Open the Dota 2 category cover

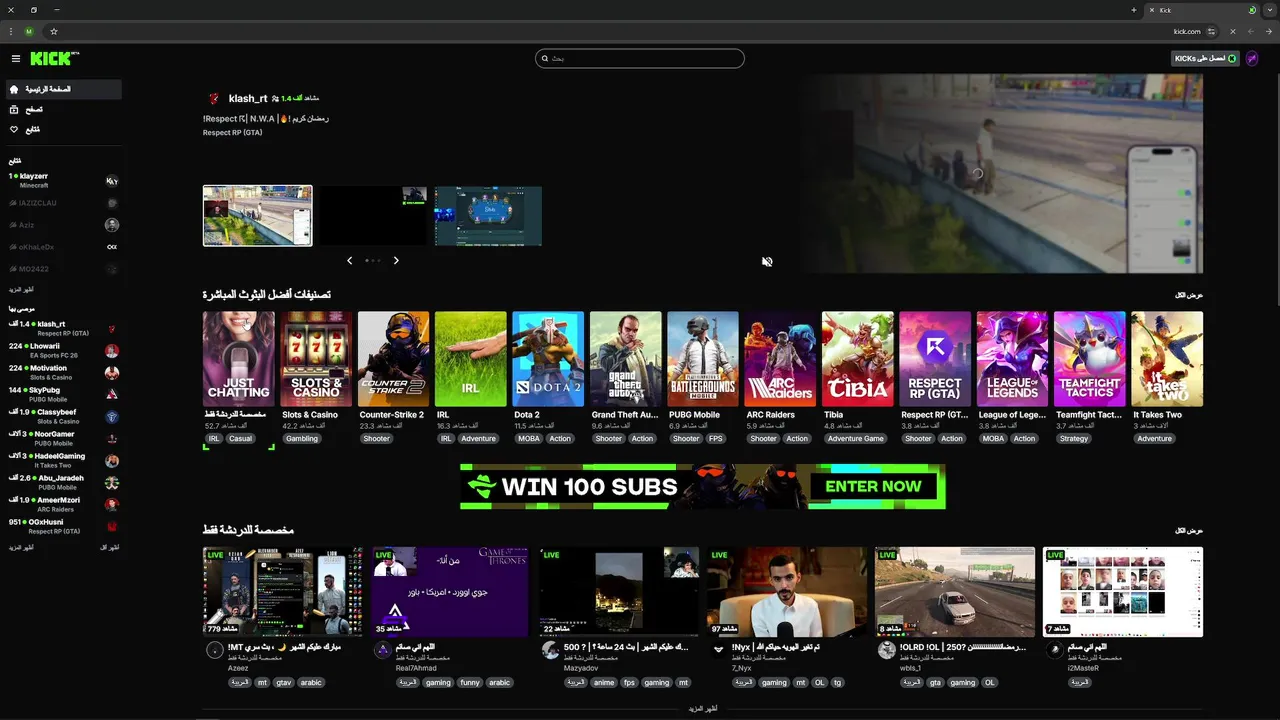tap(548, 359)
